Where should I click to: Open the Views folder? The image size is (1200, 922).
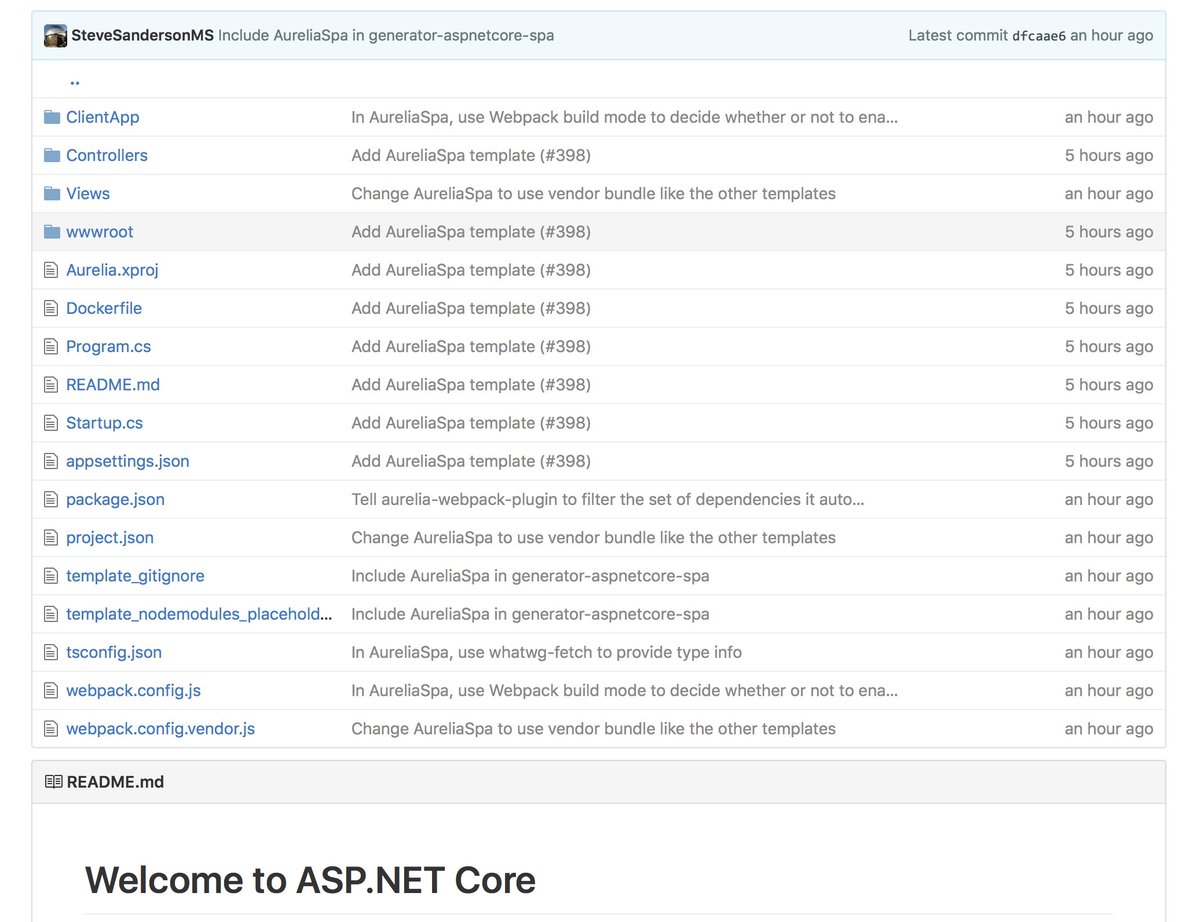pyautogui.click(x=88, y=193)
